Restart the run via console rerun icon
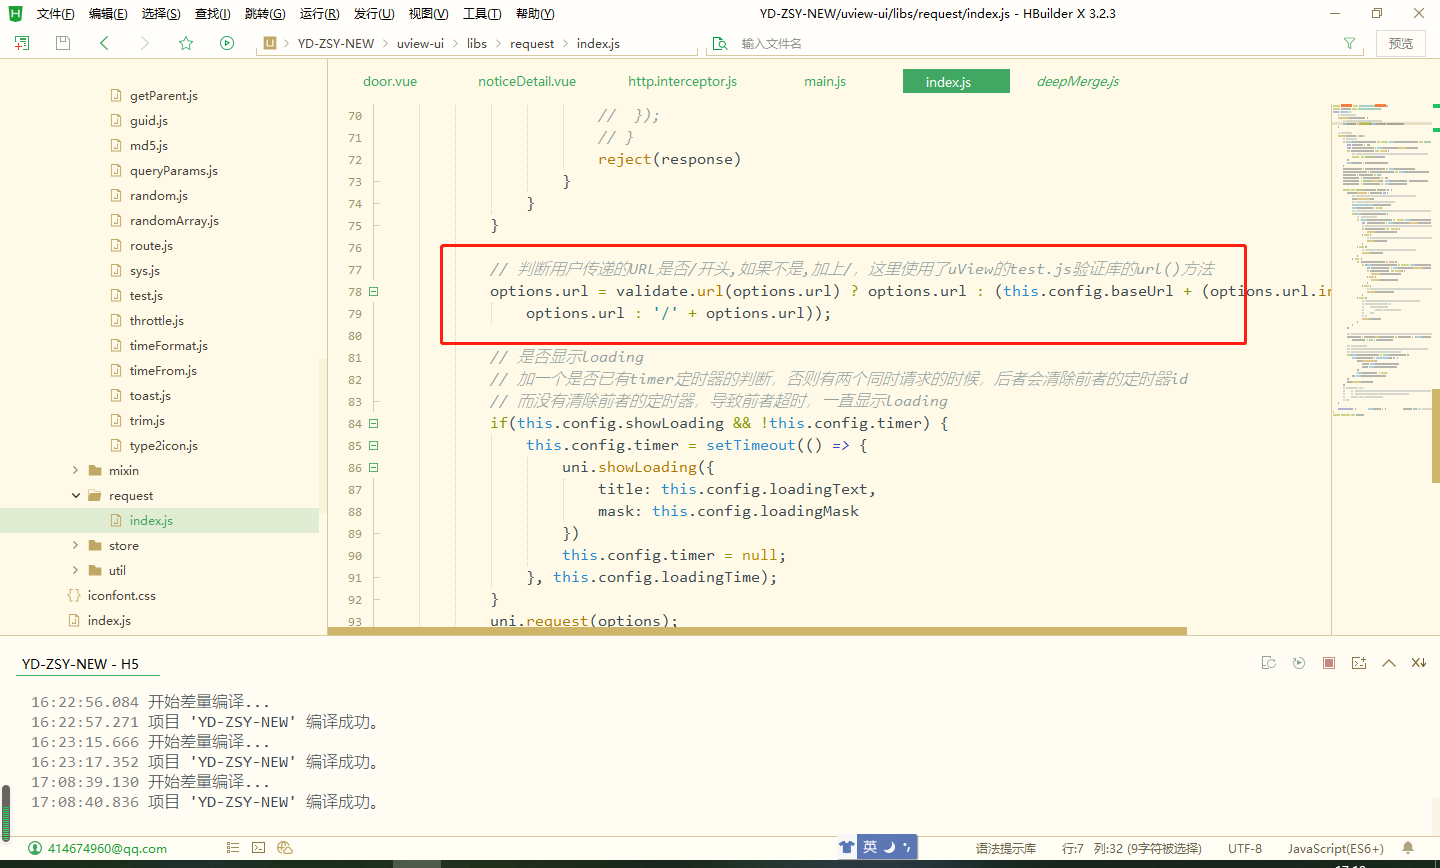This screenshot has height=868, width=1440. point(1298,662)
